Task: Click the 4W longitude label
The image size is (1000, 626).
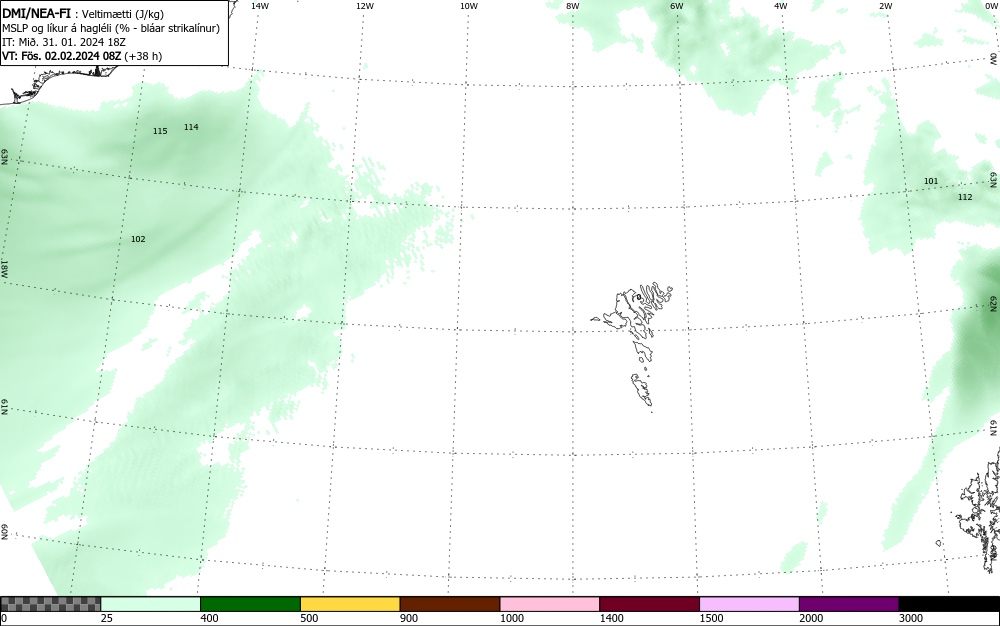Action: click(x=781, y=6)
